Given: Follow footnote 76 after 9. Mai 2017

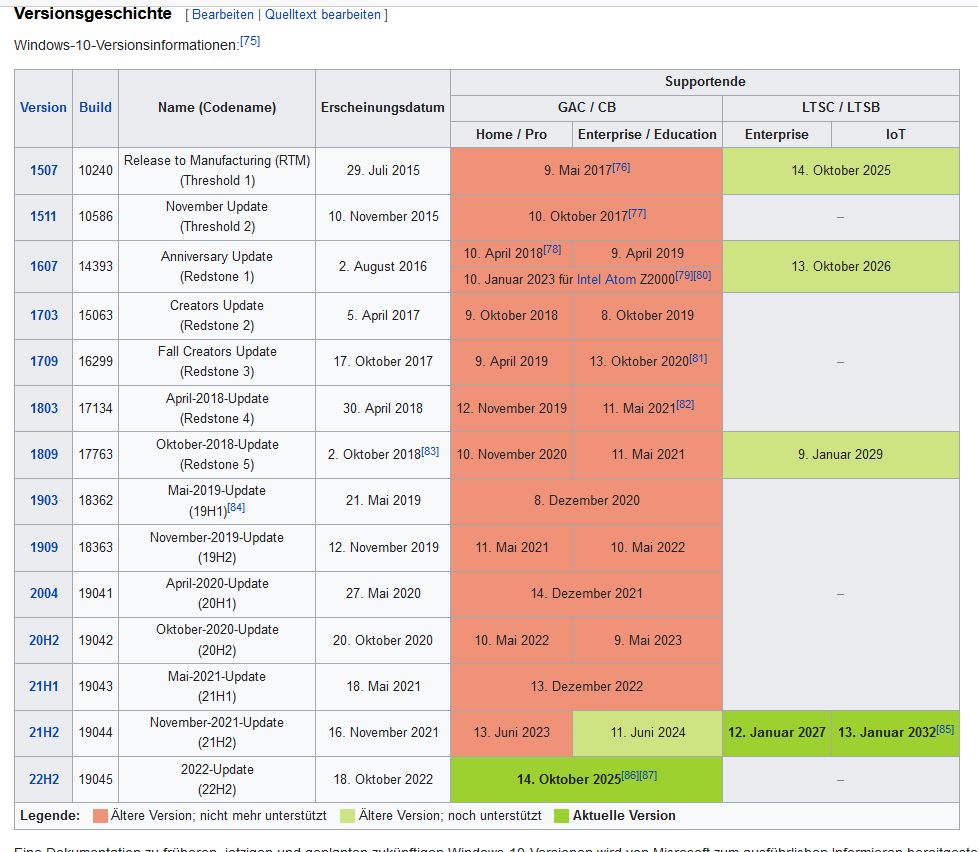Looking at the screenshot, I should point(621,167).
